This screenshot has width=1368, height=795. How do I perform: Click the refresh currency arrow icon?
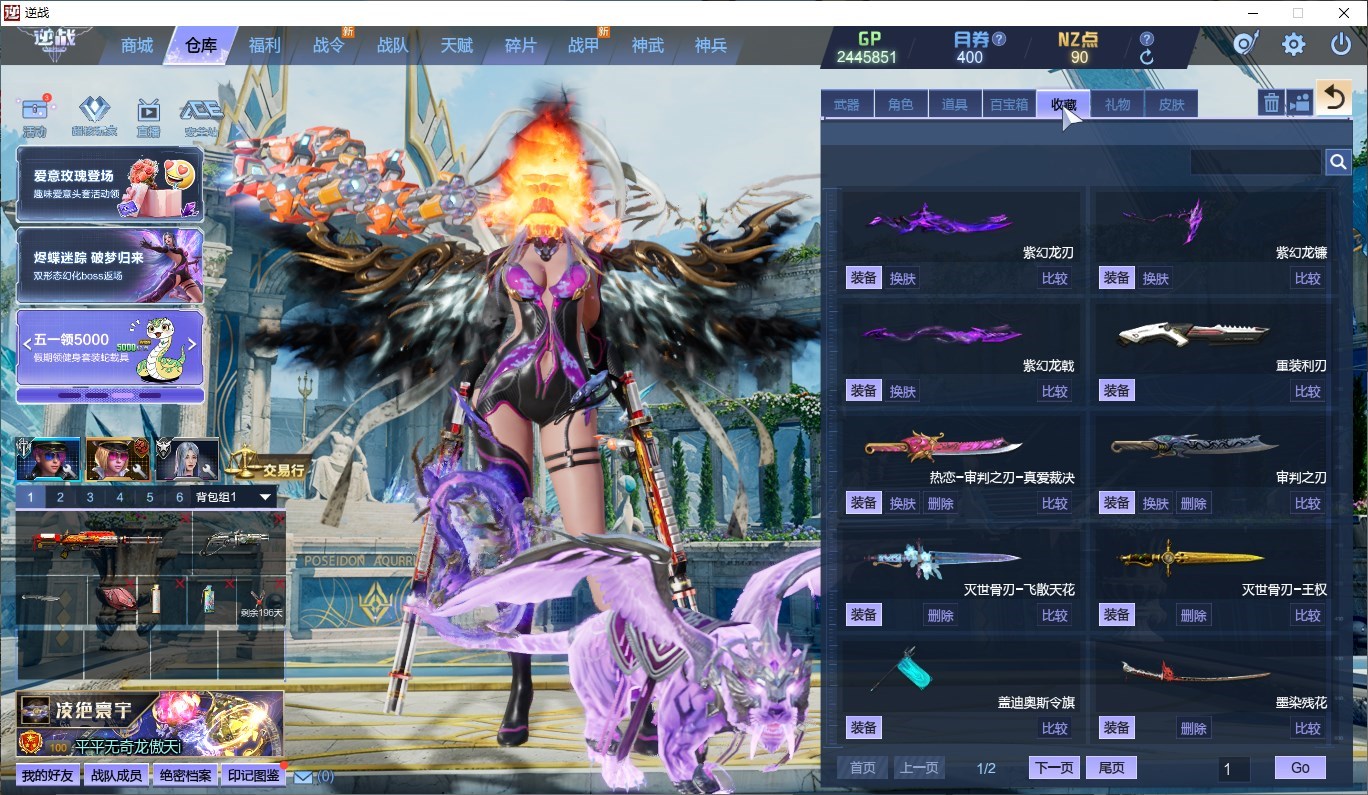tap(1147, 57)
